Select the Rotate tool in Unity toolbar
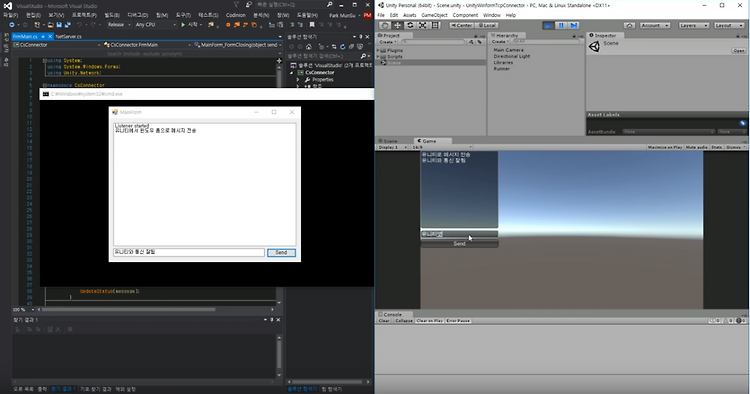Image resolution: width=750 pixels, height=394 pixels. (x=410, y=25)
